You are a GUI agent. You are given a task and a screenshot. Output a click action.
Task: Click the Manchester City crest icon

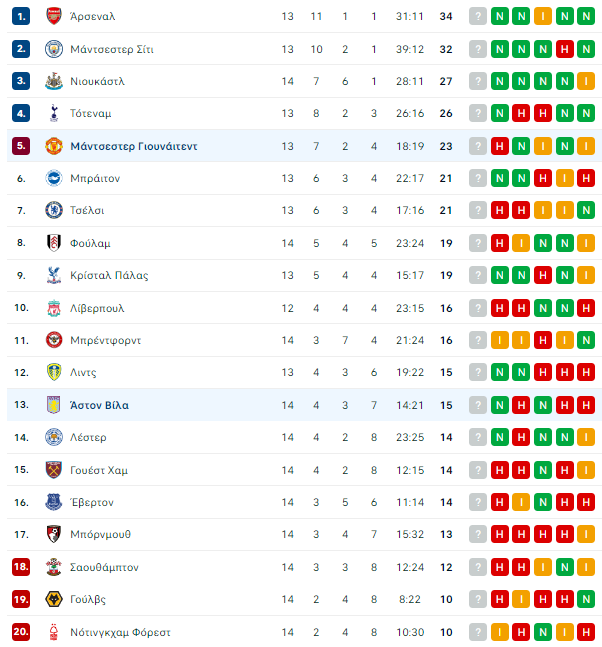(54, 49)
